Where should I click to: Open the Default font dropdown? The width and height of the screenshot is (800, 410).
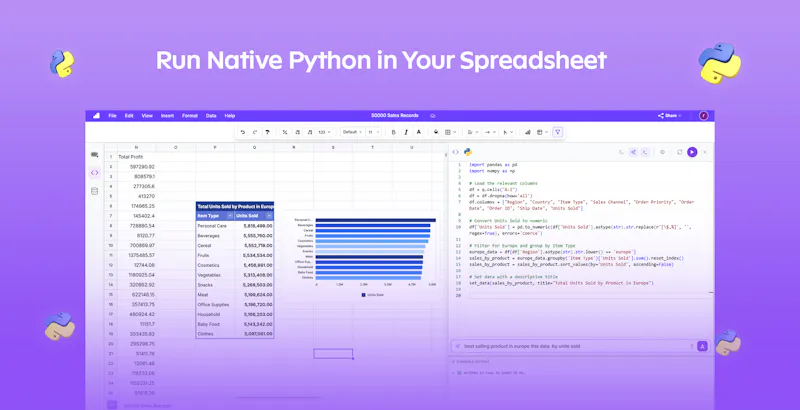point(353,132)
